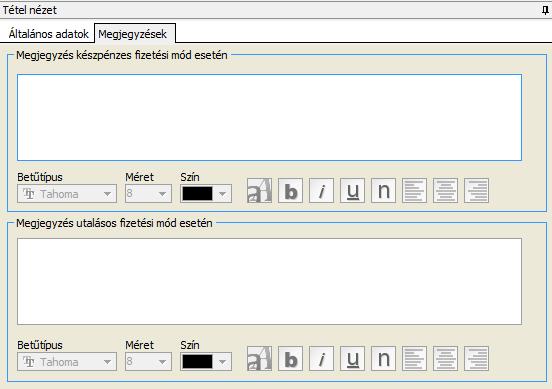Open Betűtípus dropdown in készpénzes section
The height and width of the screenshot is (389, 552).
[x=67, y=194]
